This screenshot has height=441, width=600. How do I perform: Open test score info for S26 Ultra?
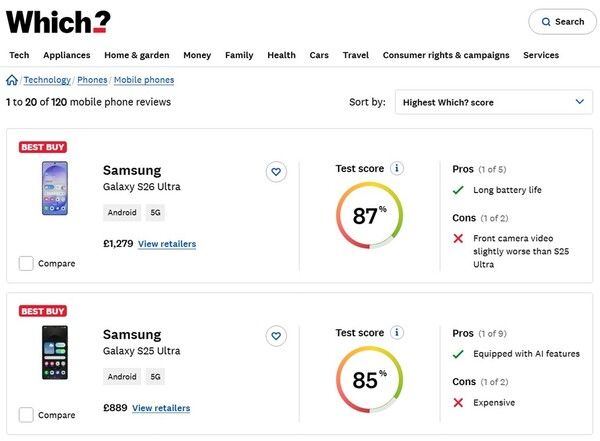click(397, 168)
